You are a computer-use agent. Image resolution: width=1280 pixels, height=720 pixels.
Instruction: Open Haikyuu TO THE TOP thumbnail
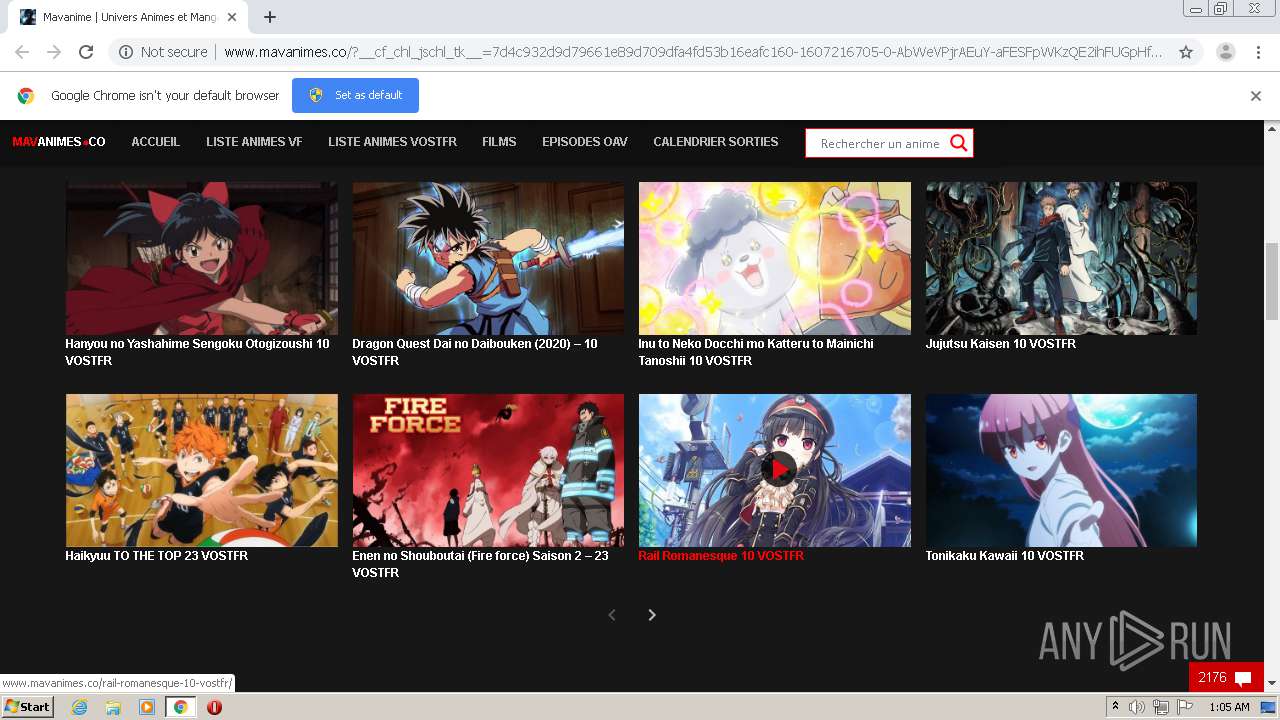202,470
